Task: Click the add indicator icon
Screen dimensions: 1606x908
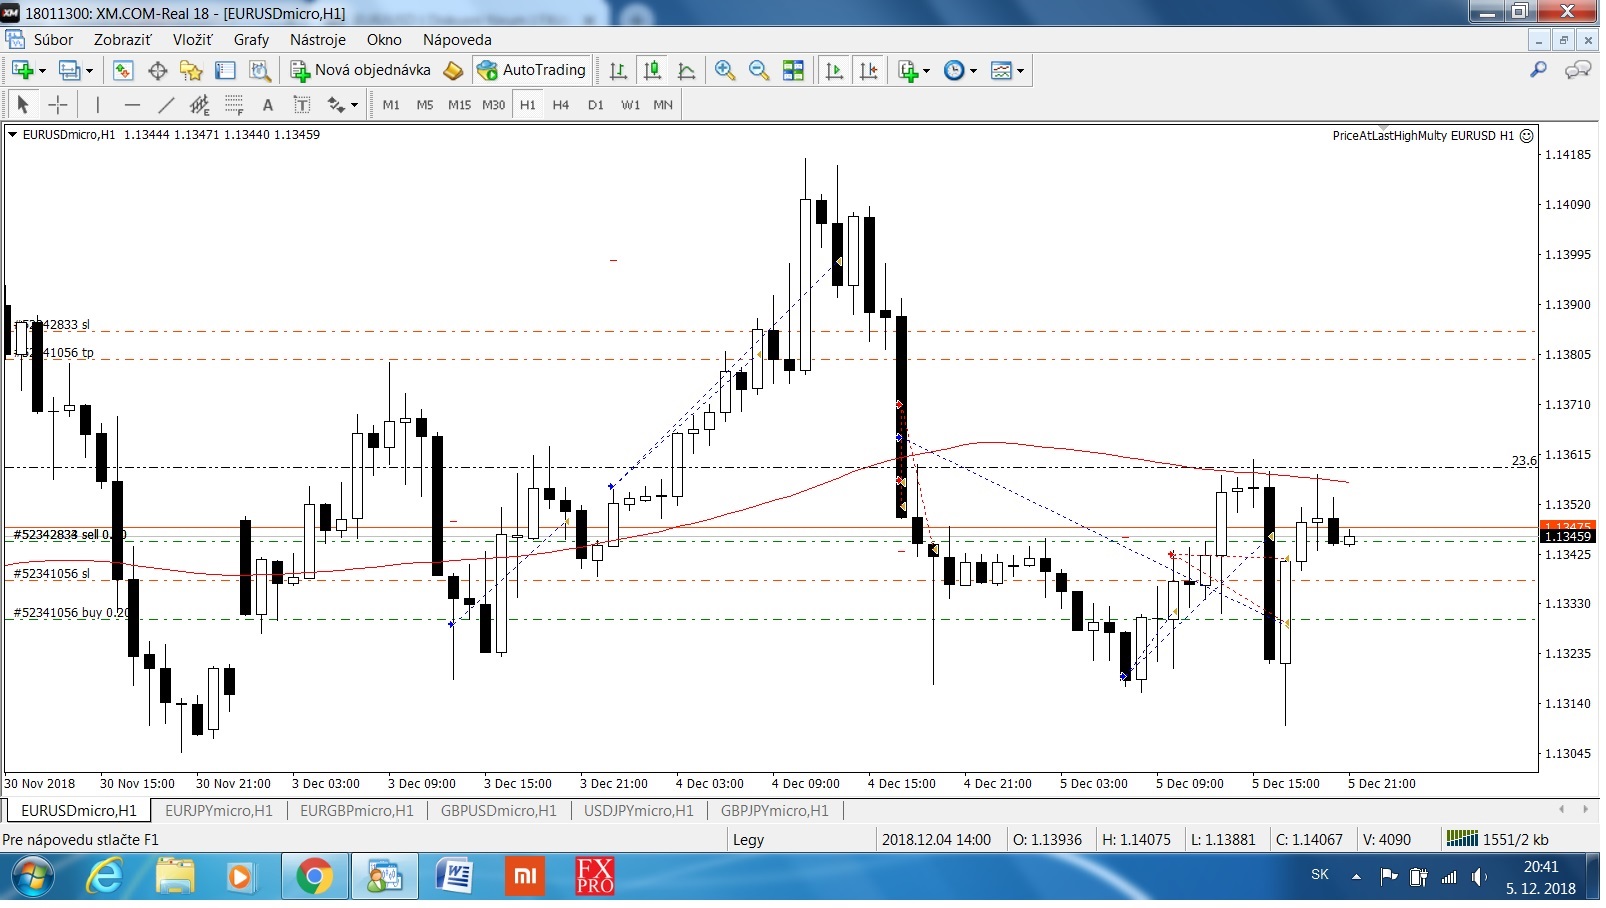Action: tap(907, 70)
